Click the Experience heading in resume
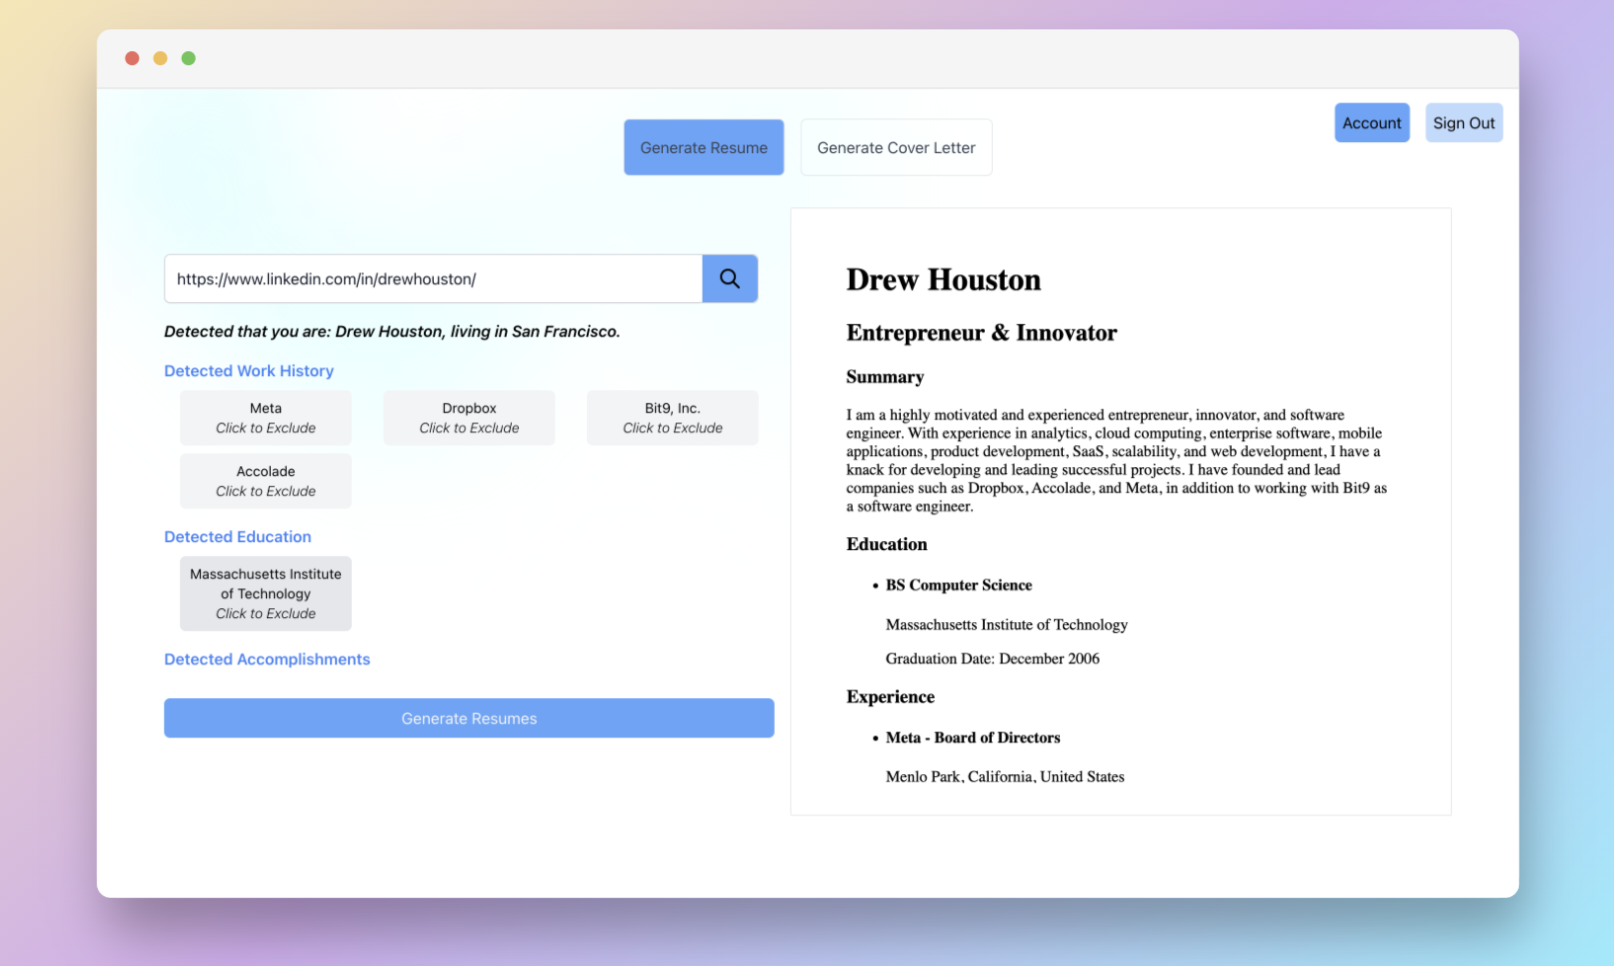 (891, 697)
